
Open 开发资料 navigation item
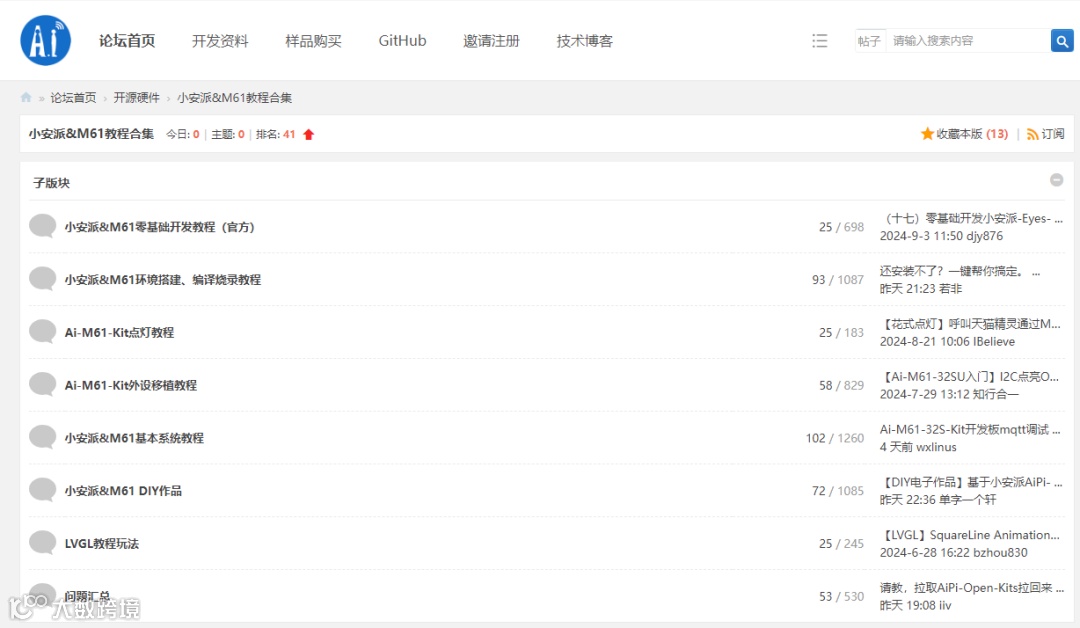coord(220,41)
